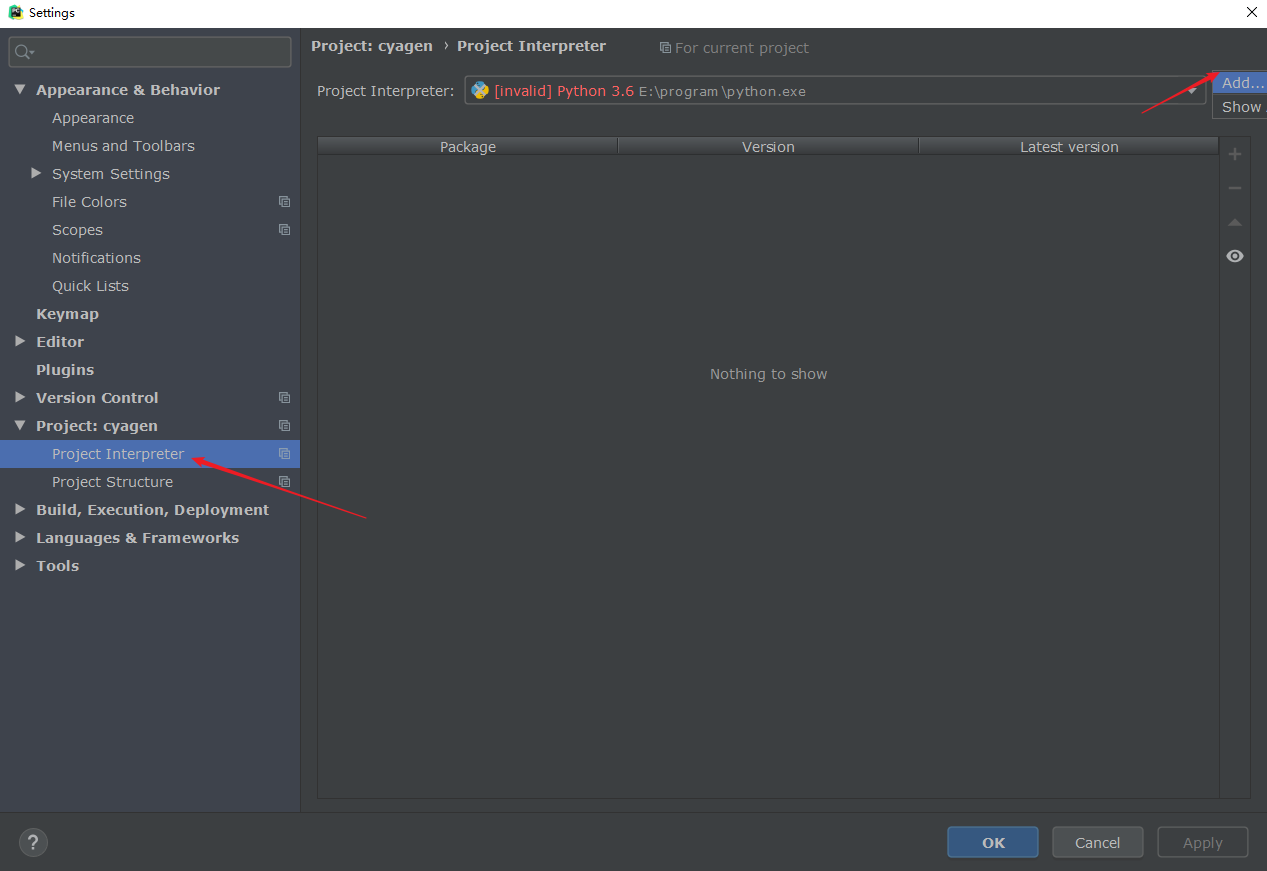Sort by Version column header

click(x=768, y=146)
